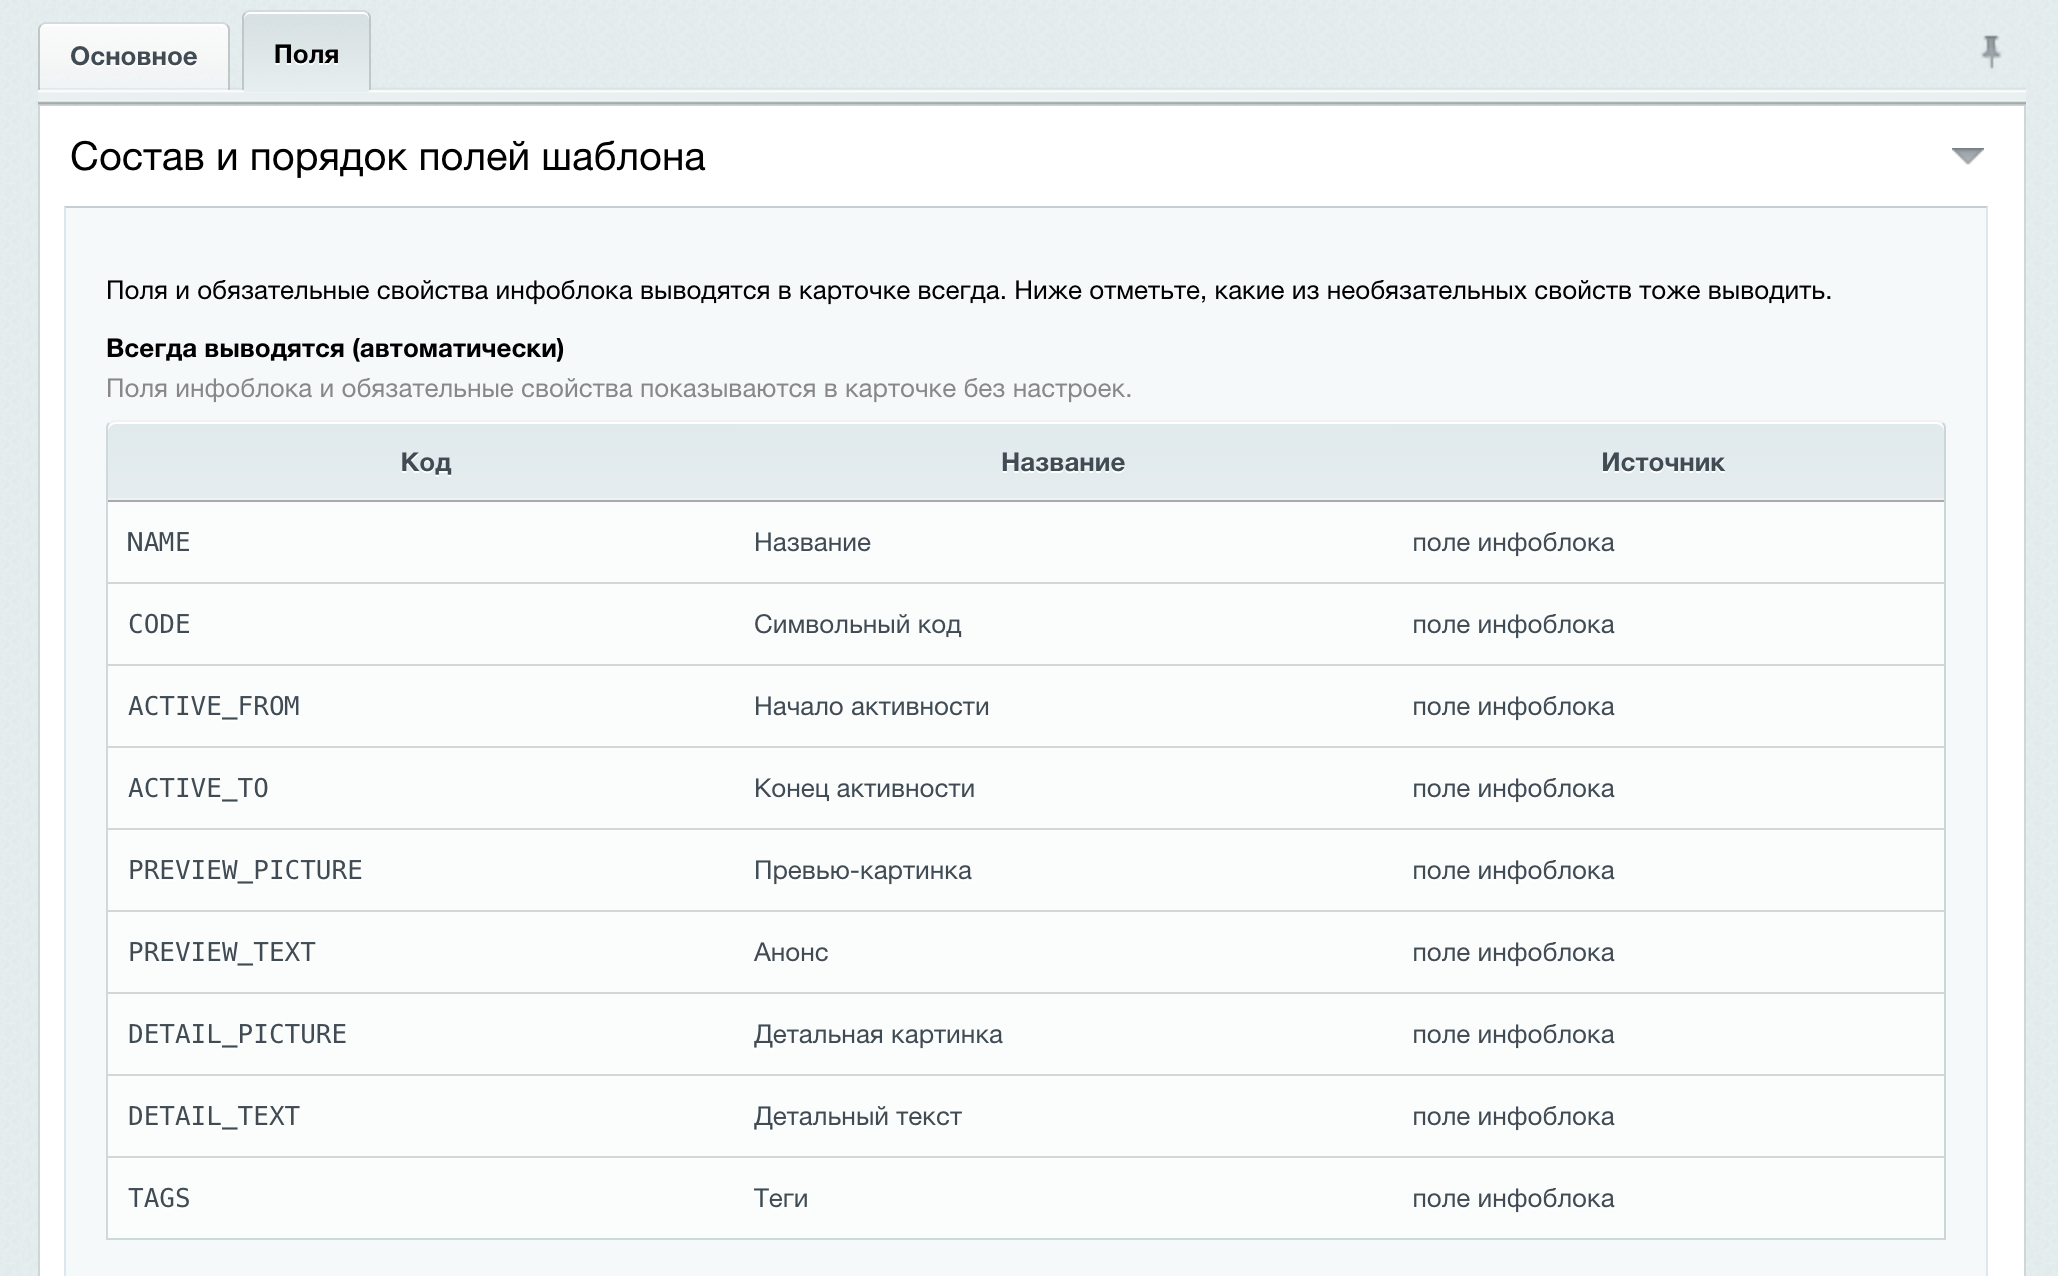Switch to the Основное tab
The image size is (2058, 1276).
[x=134, y=56]
